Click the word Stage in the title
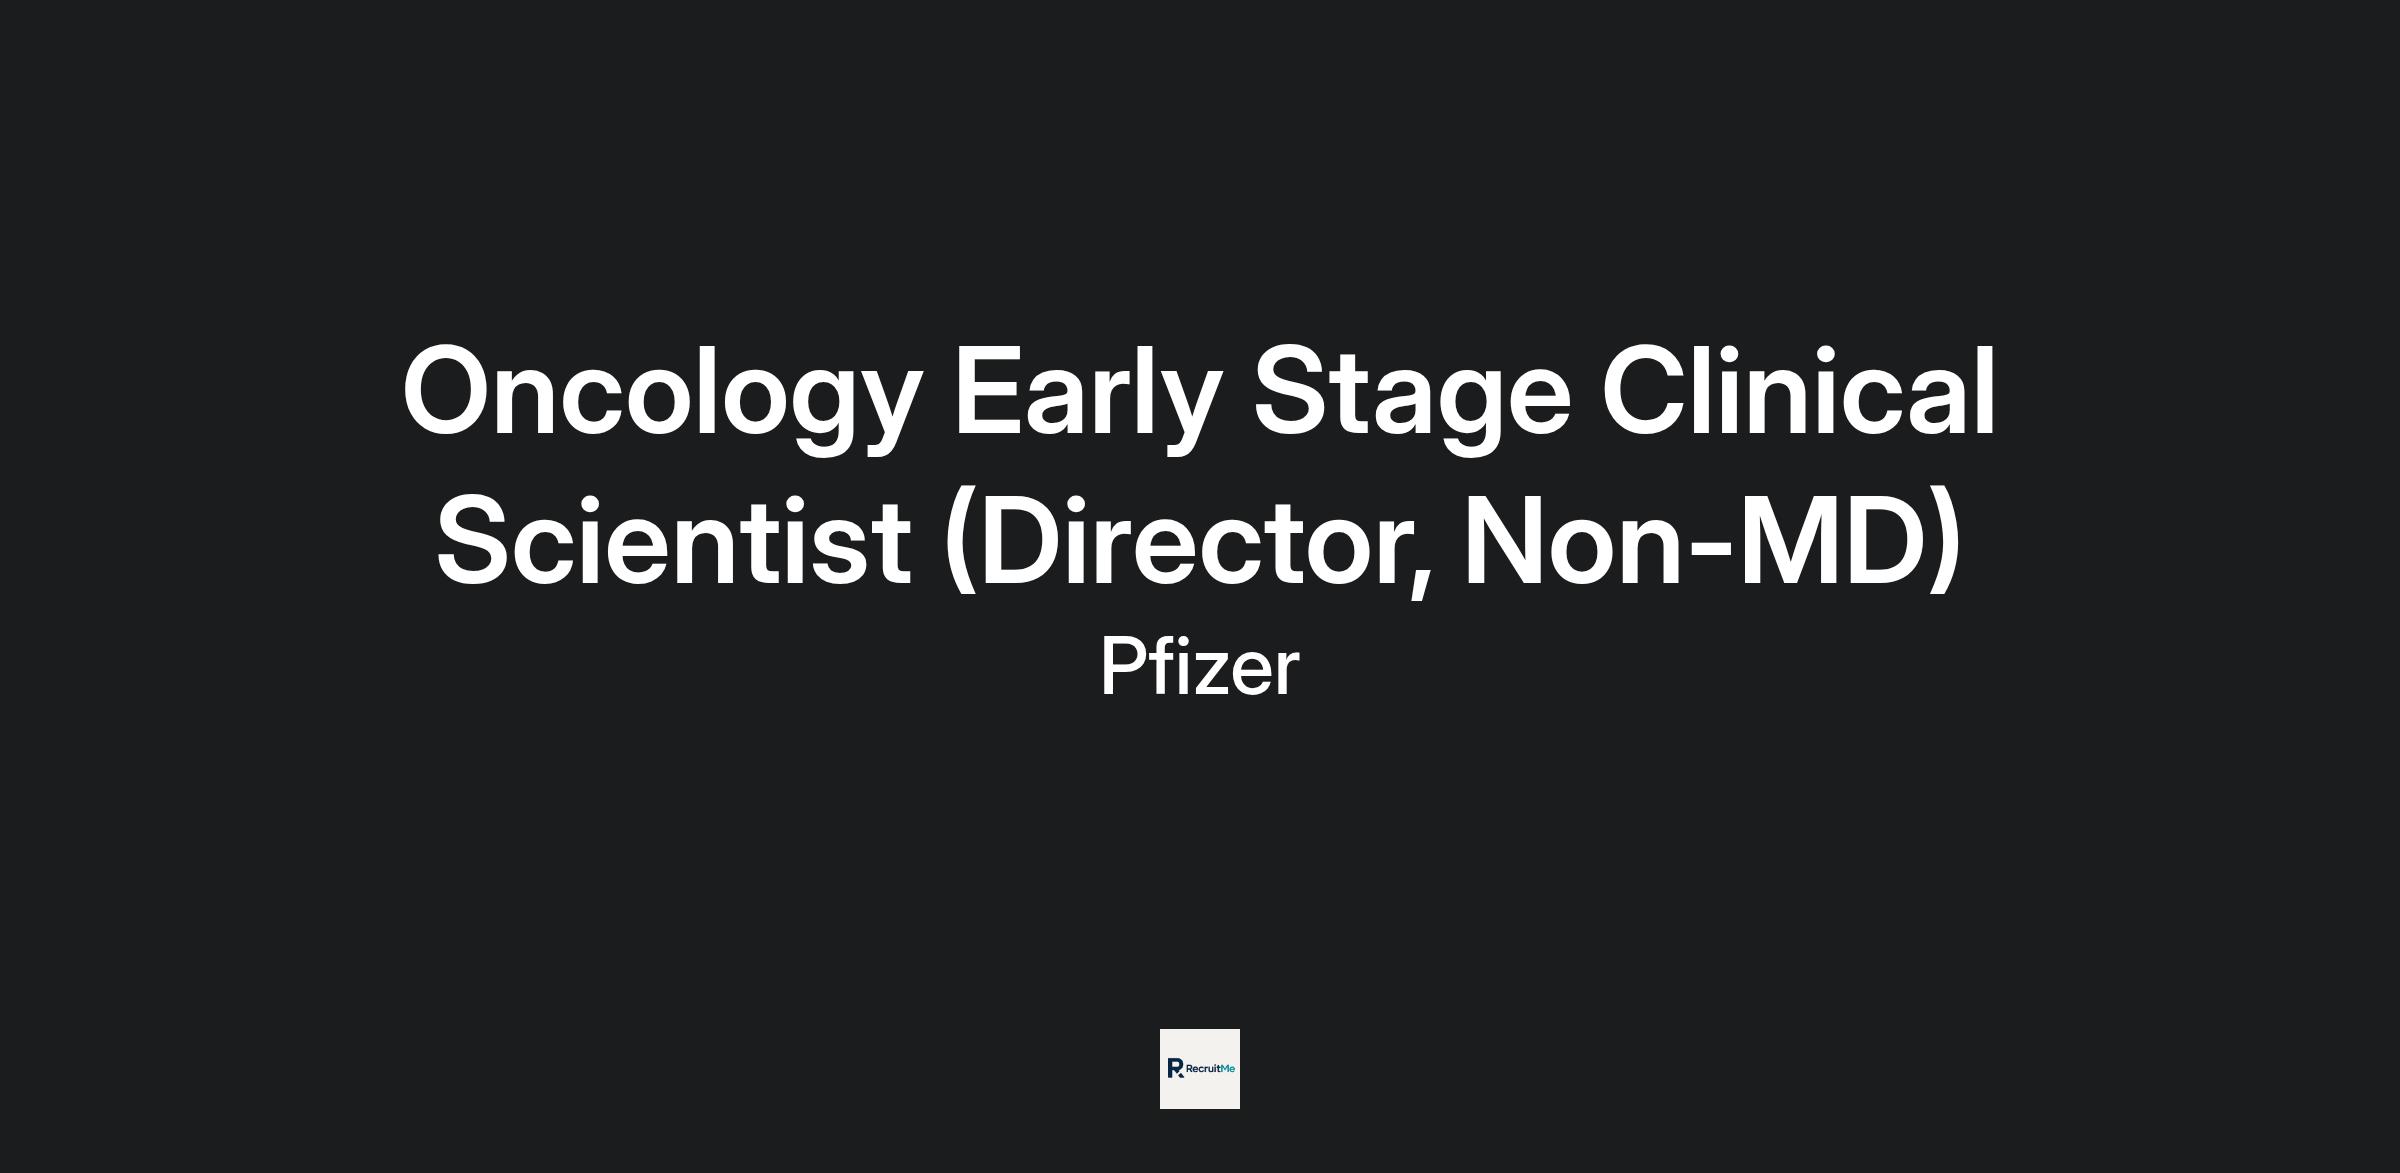 pos(1411,393)
